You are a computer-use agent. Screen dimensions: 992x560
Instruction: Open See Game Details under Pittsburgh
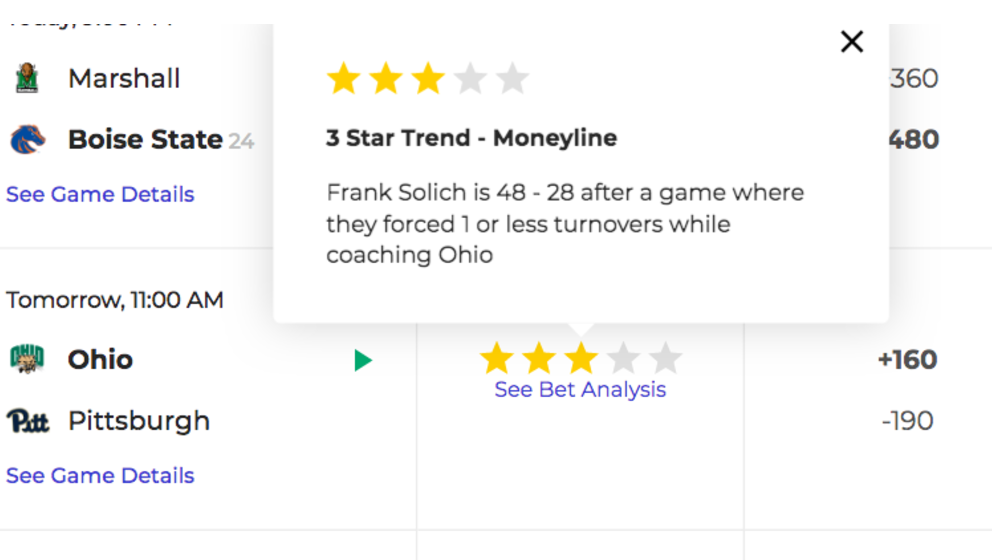point(100,476)
